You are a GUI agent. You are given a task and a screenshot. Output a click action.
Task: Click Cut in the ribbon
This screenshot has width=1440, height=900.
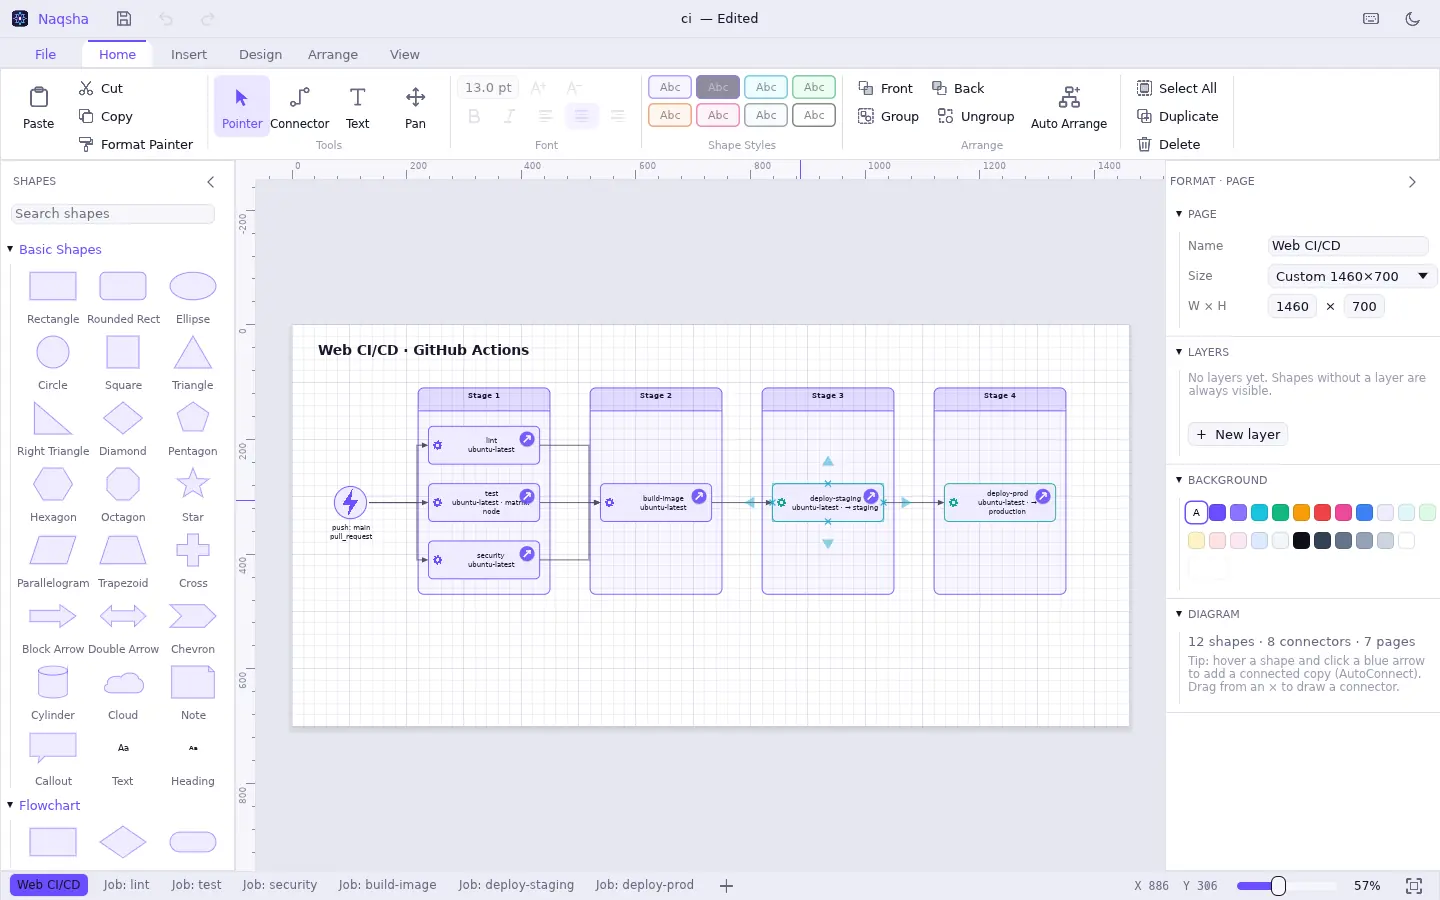(x=100, y=88)
